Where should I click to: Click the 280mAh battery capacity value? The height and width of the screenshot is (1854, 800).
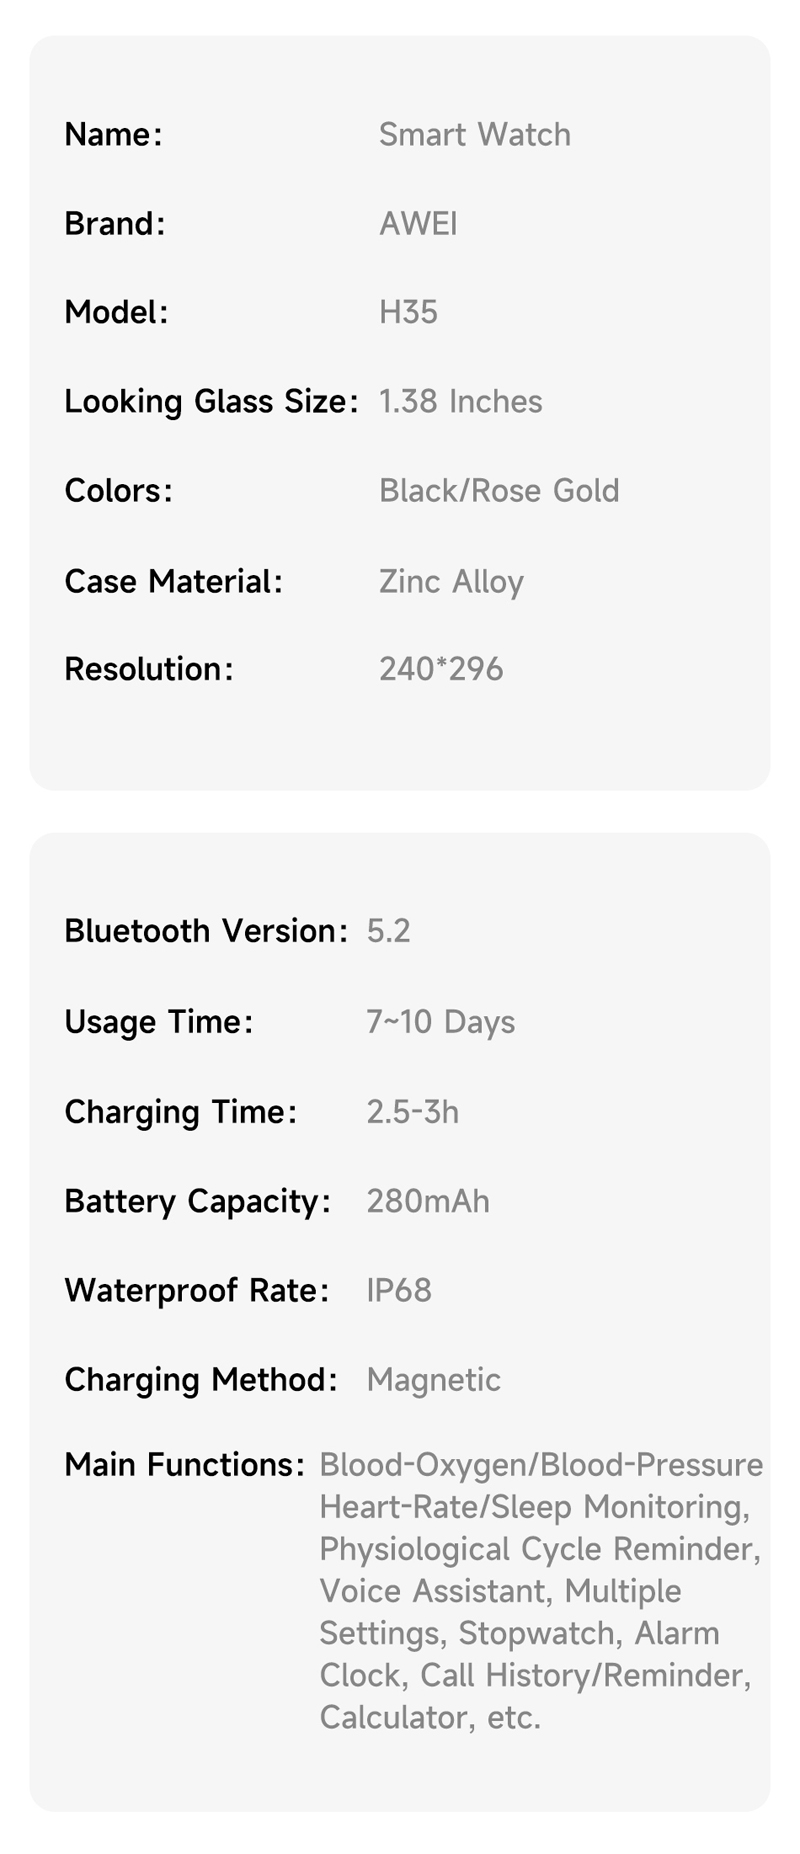click(x=428, y=1201)
